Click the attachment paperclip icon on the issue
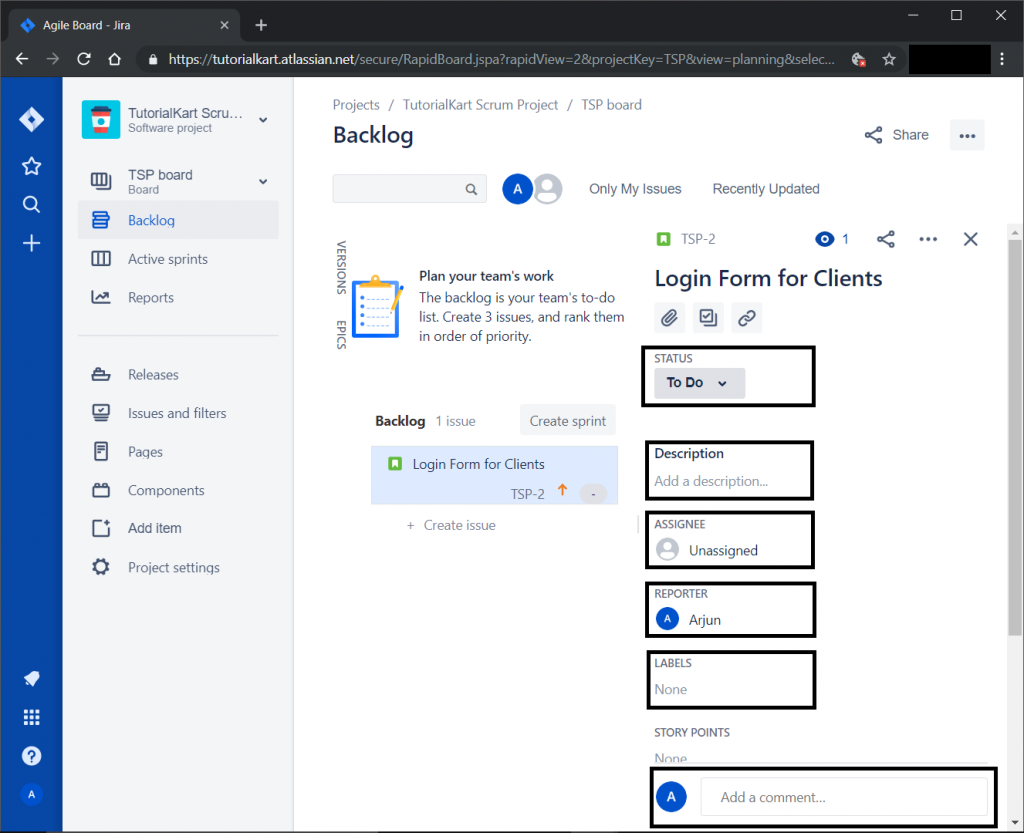1024x833 pixels. 669,318
